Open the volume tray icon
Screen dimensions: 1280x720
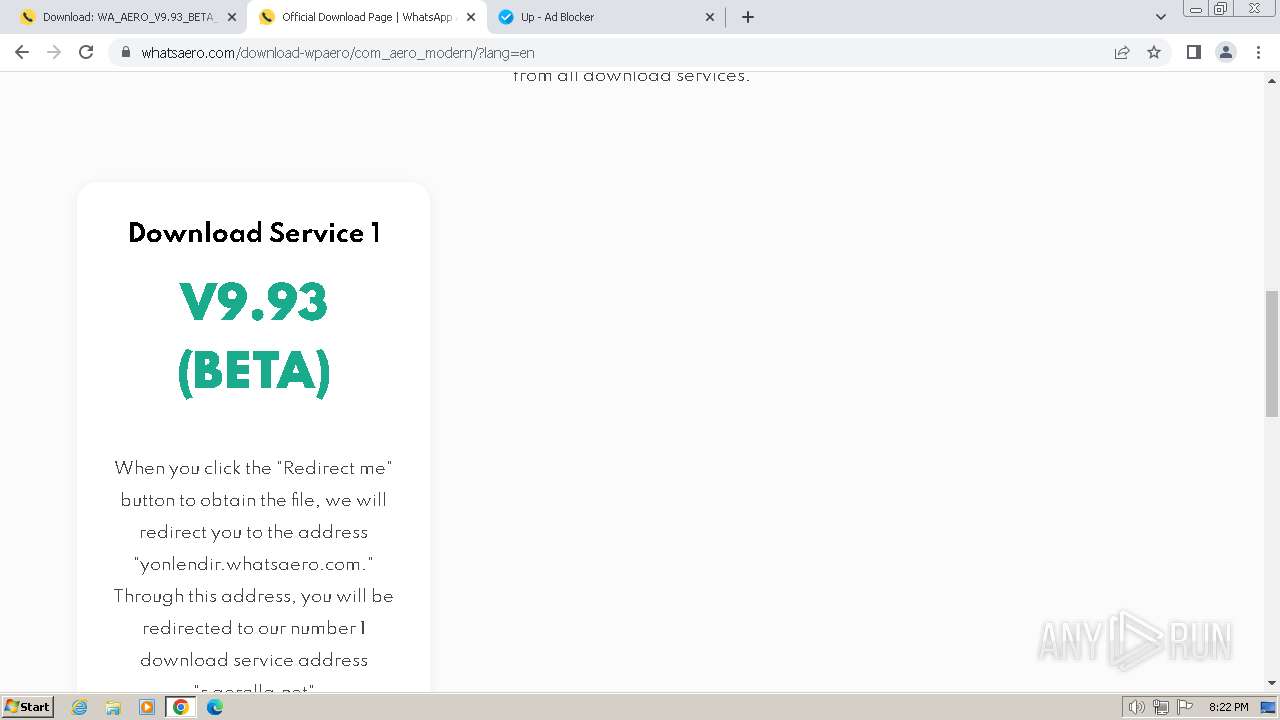(1137, 707)
